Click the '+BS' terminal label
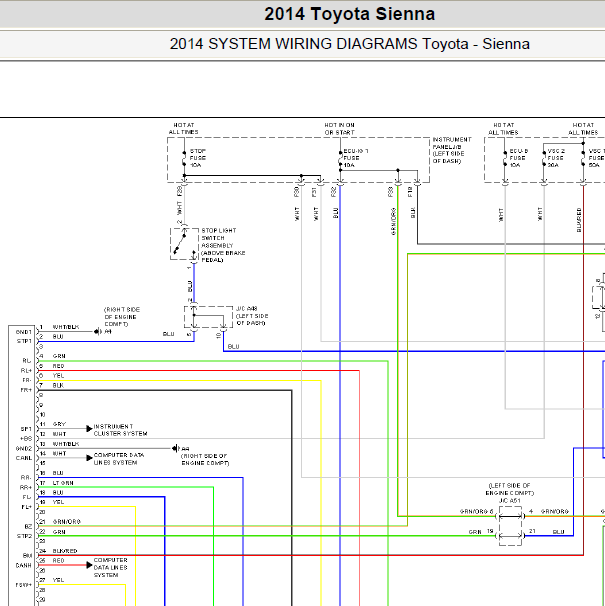Viewport: 605px width, 606px height. pyautogui.click(x=26, y=439)
